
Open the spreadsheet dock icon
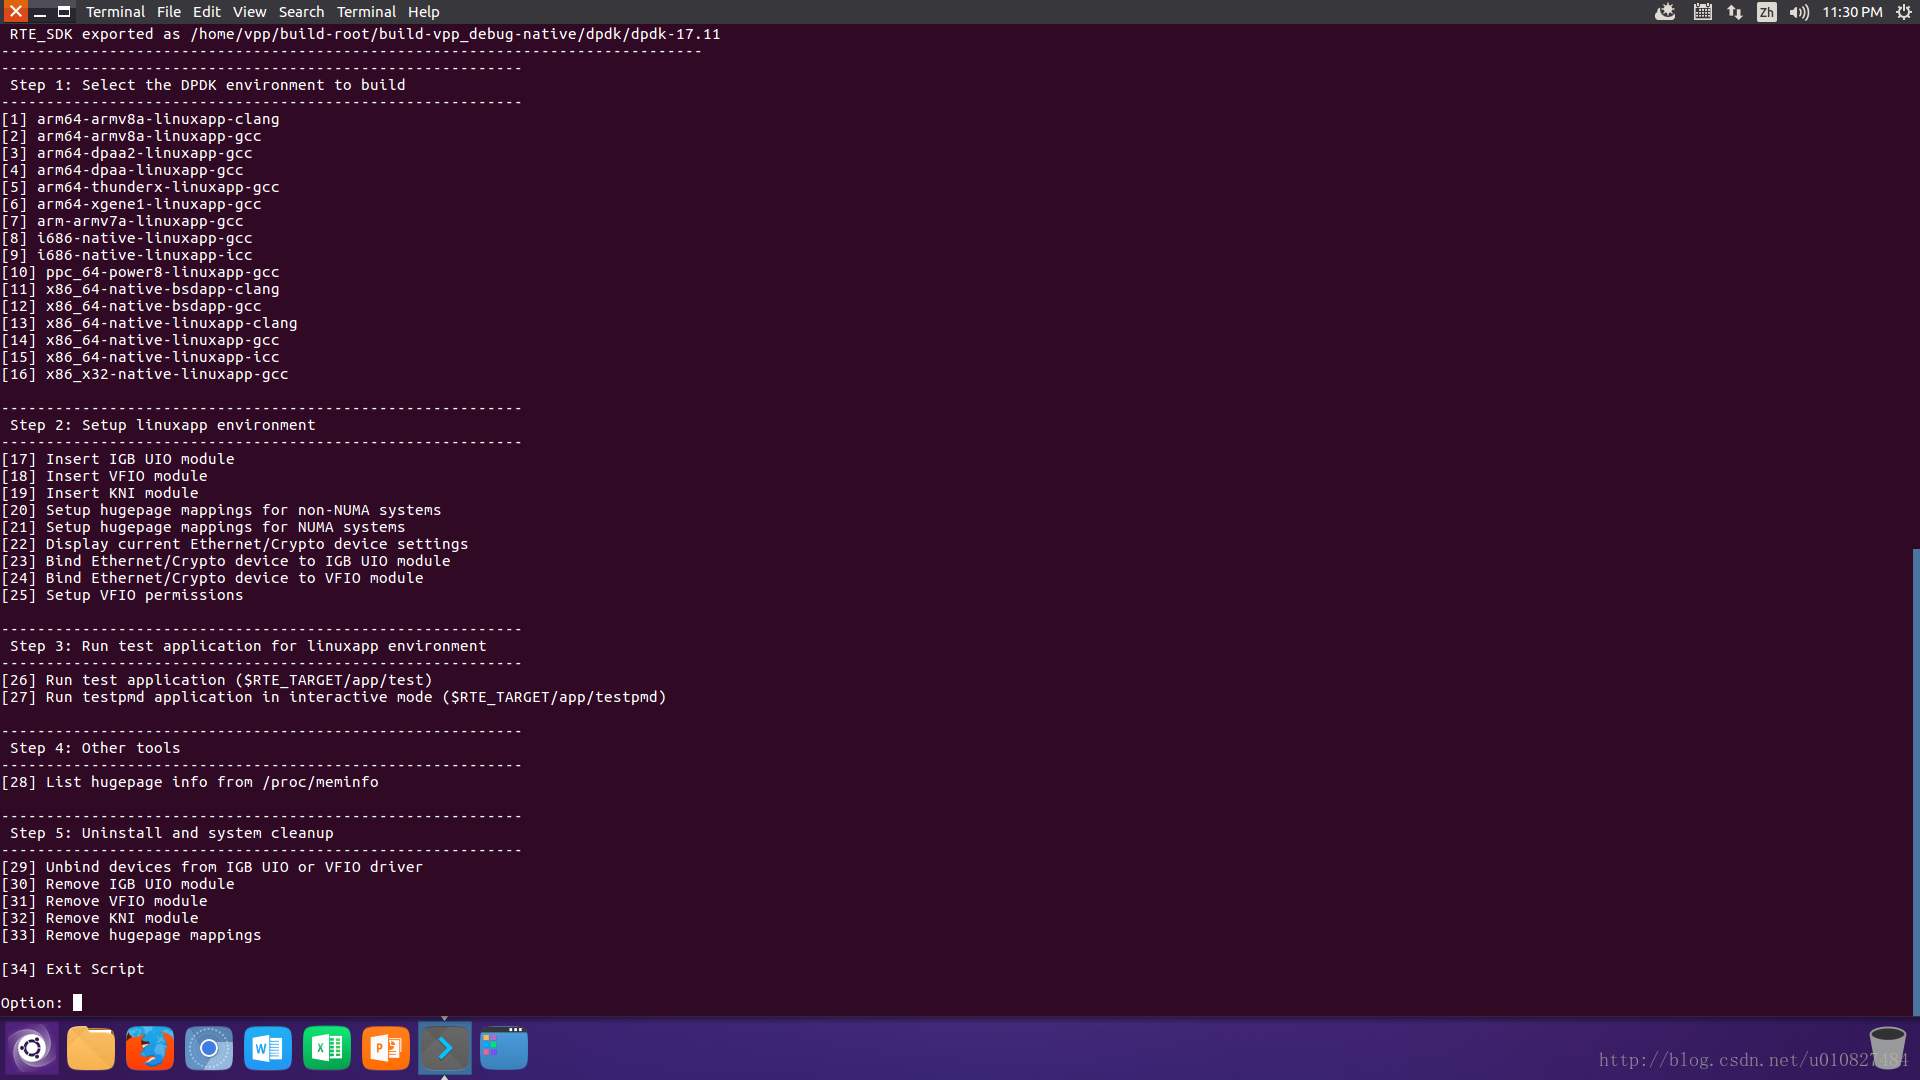click(327, 1048)
